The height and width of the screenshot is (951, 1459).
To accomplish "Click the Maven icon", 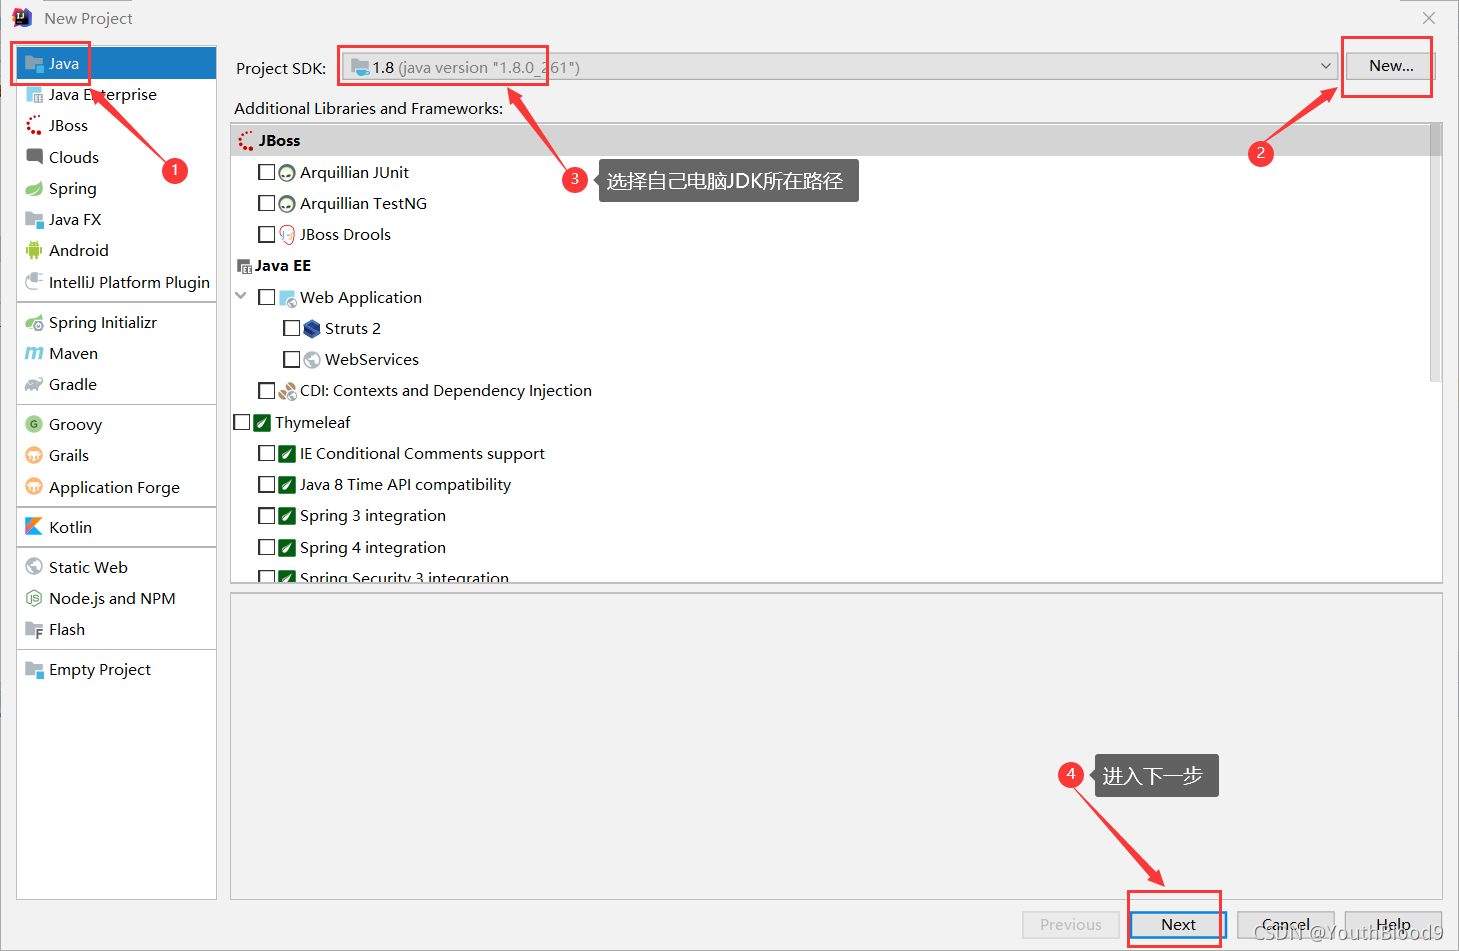I will (x=34, y=354).
